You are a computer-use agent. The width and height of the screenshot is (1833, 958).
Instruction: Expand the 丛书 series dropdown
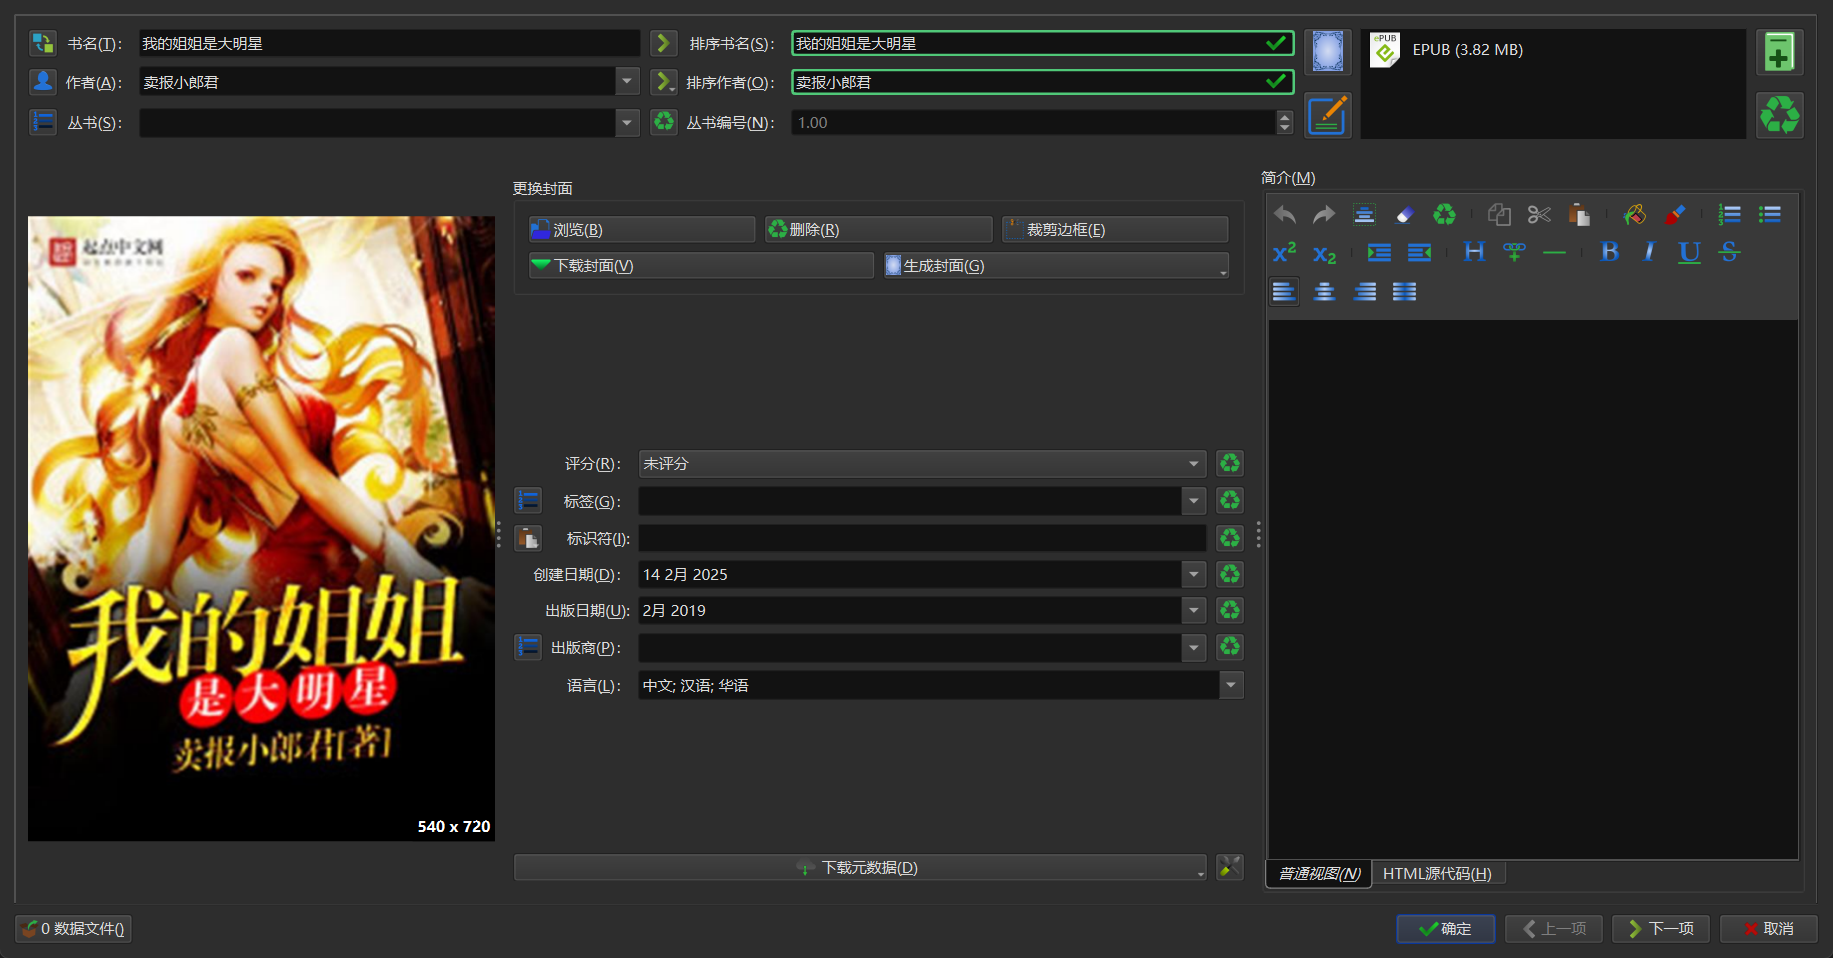click(627, 122)
